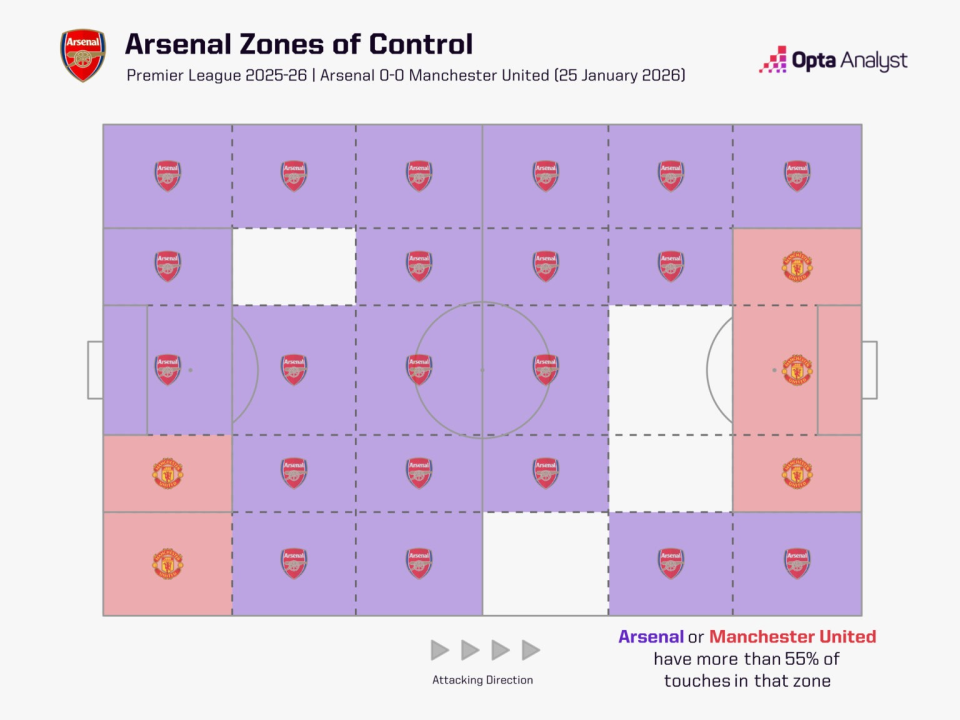Click the Opta Analyst logo

pos(833,60)
